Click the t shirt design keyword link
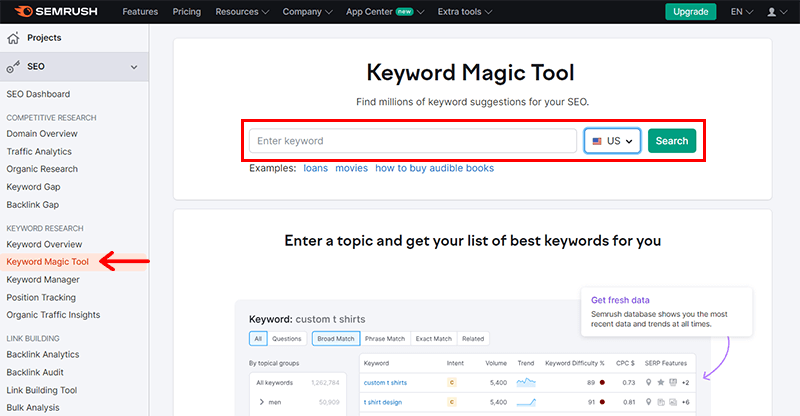The width and height of the screenshot is (800, 416). coord(383,402)
